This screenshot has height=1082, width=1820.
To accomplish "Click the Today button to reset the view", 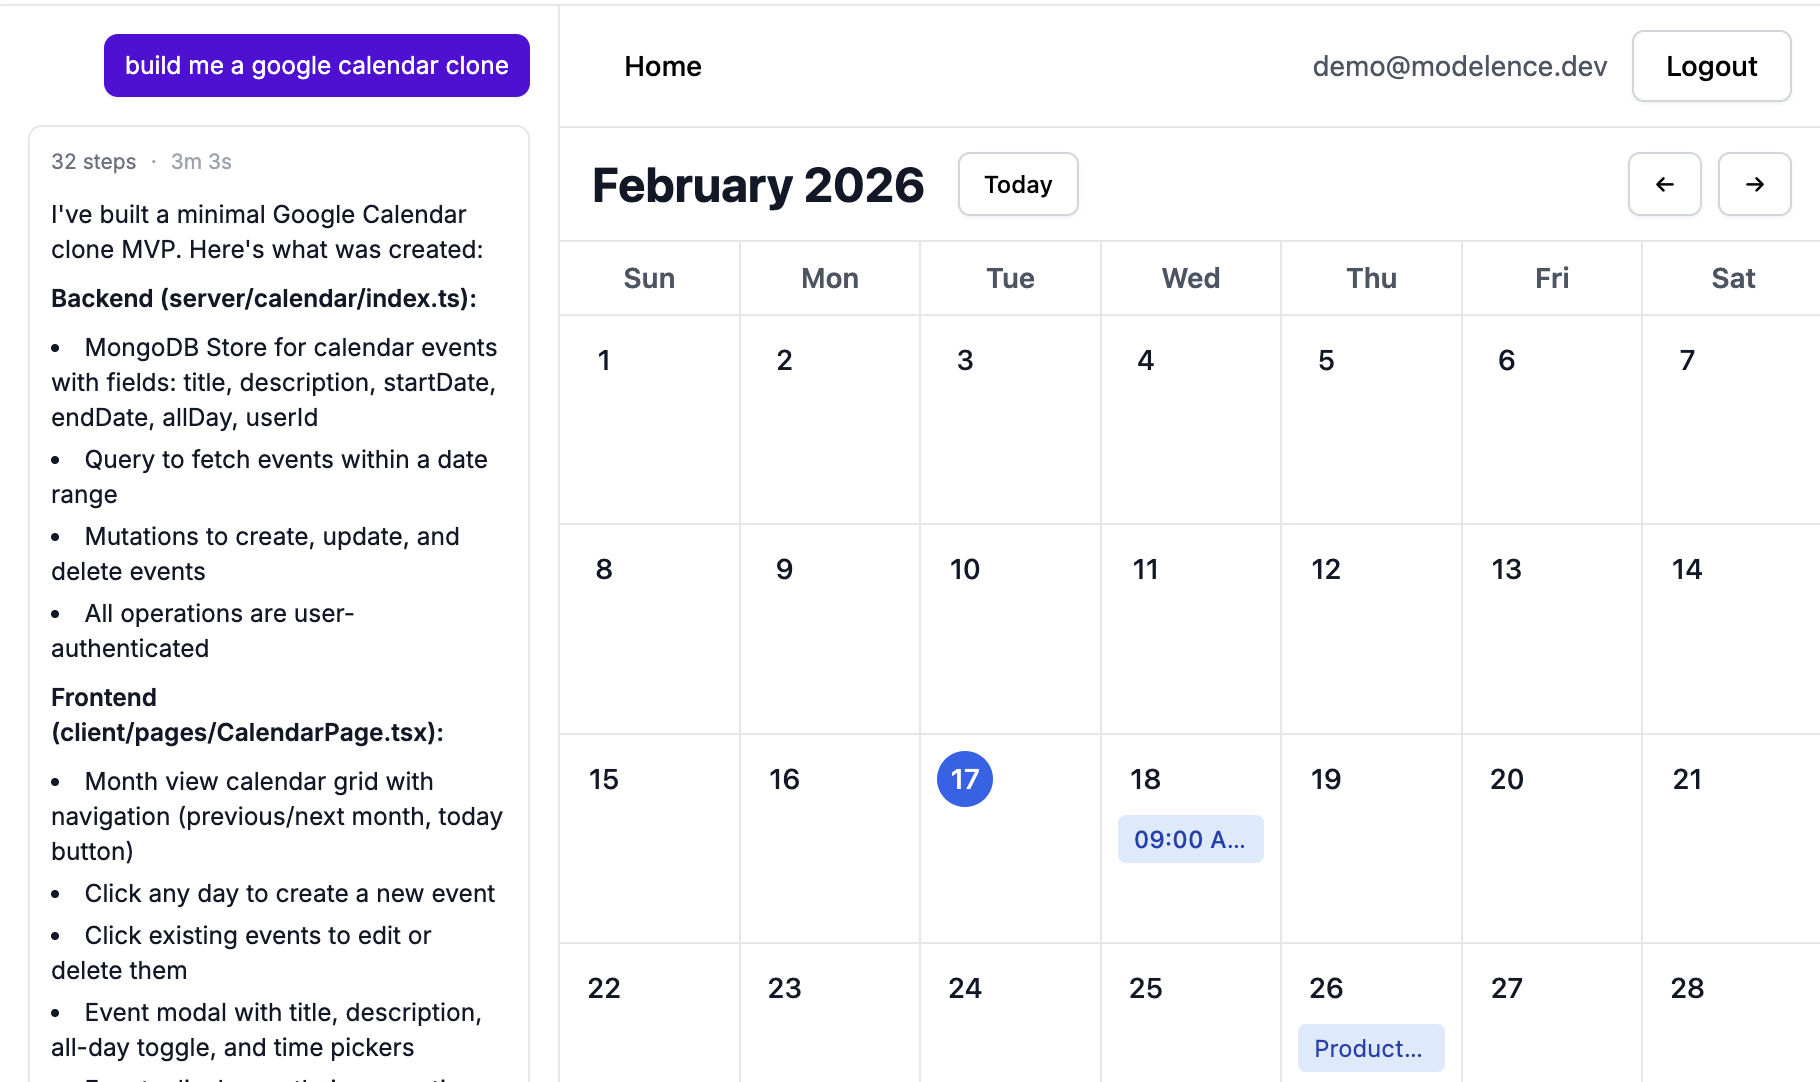I will coord(1017,184).
